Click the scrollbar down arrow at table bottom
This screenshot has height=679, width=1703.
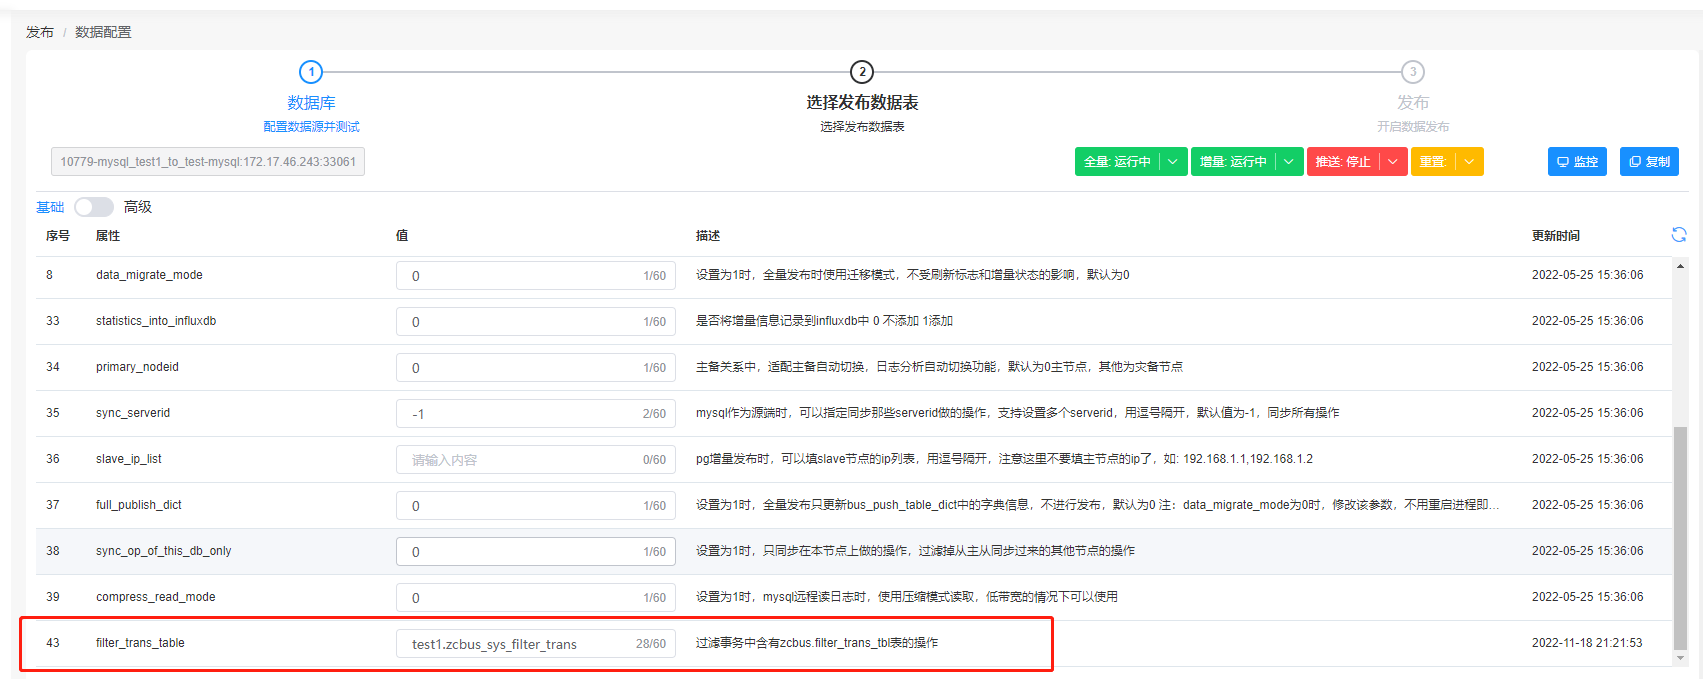point(1680,659)
